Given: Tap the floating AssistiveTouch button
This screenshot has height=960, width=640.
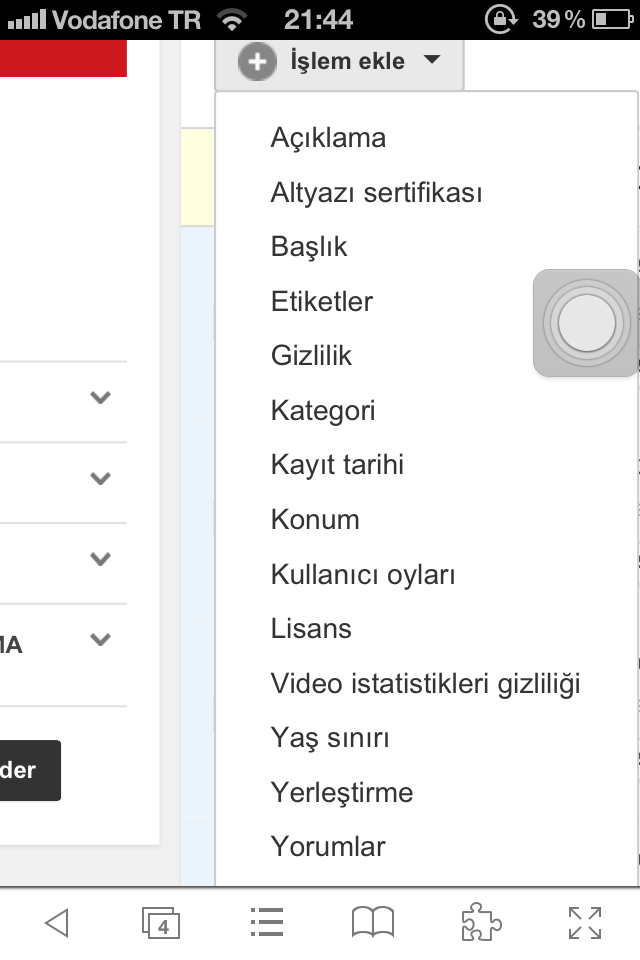Looking at the screenshot, I should tap(586, 324).
